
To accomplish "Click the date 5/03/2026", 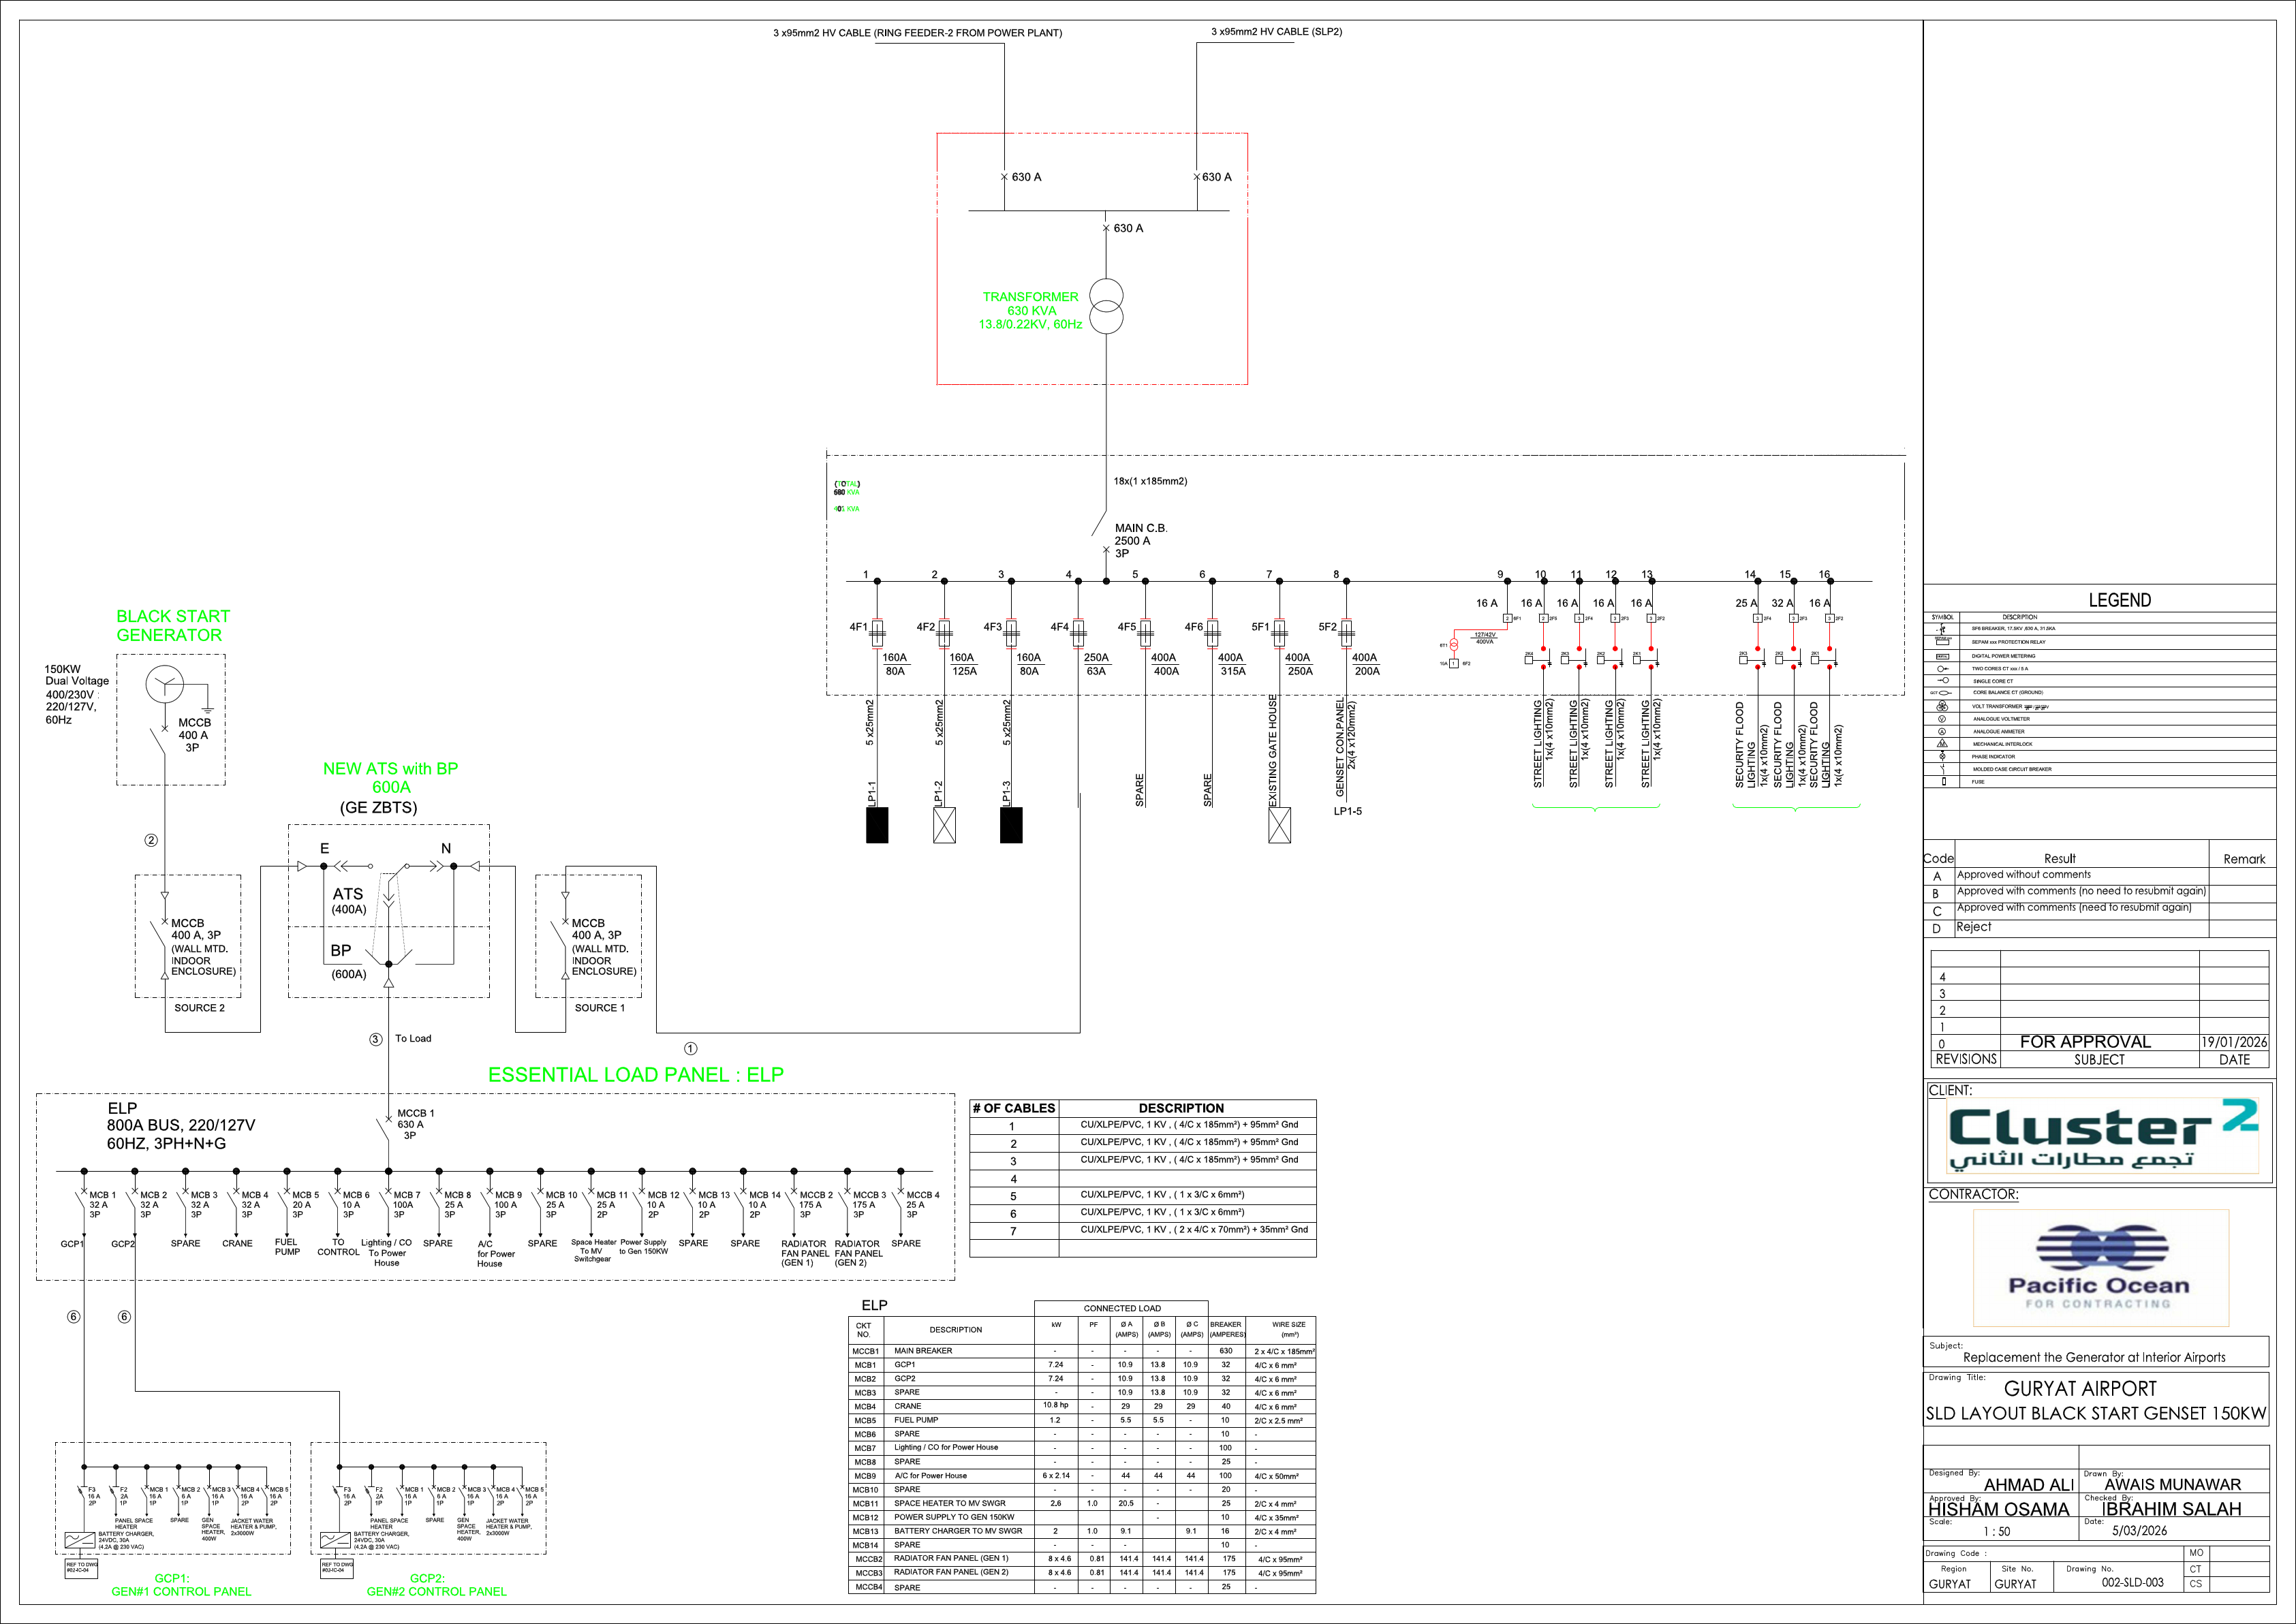I will click(2140, 1531).
